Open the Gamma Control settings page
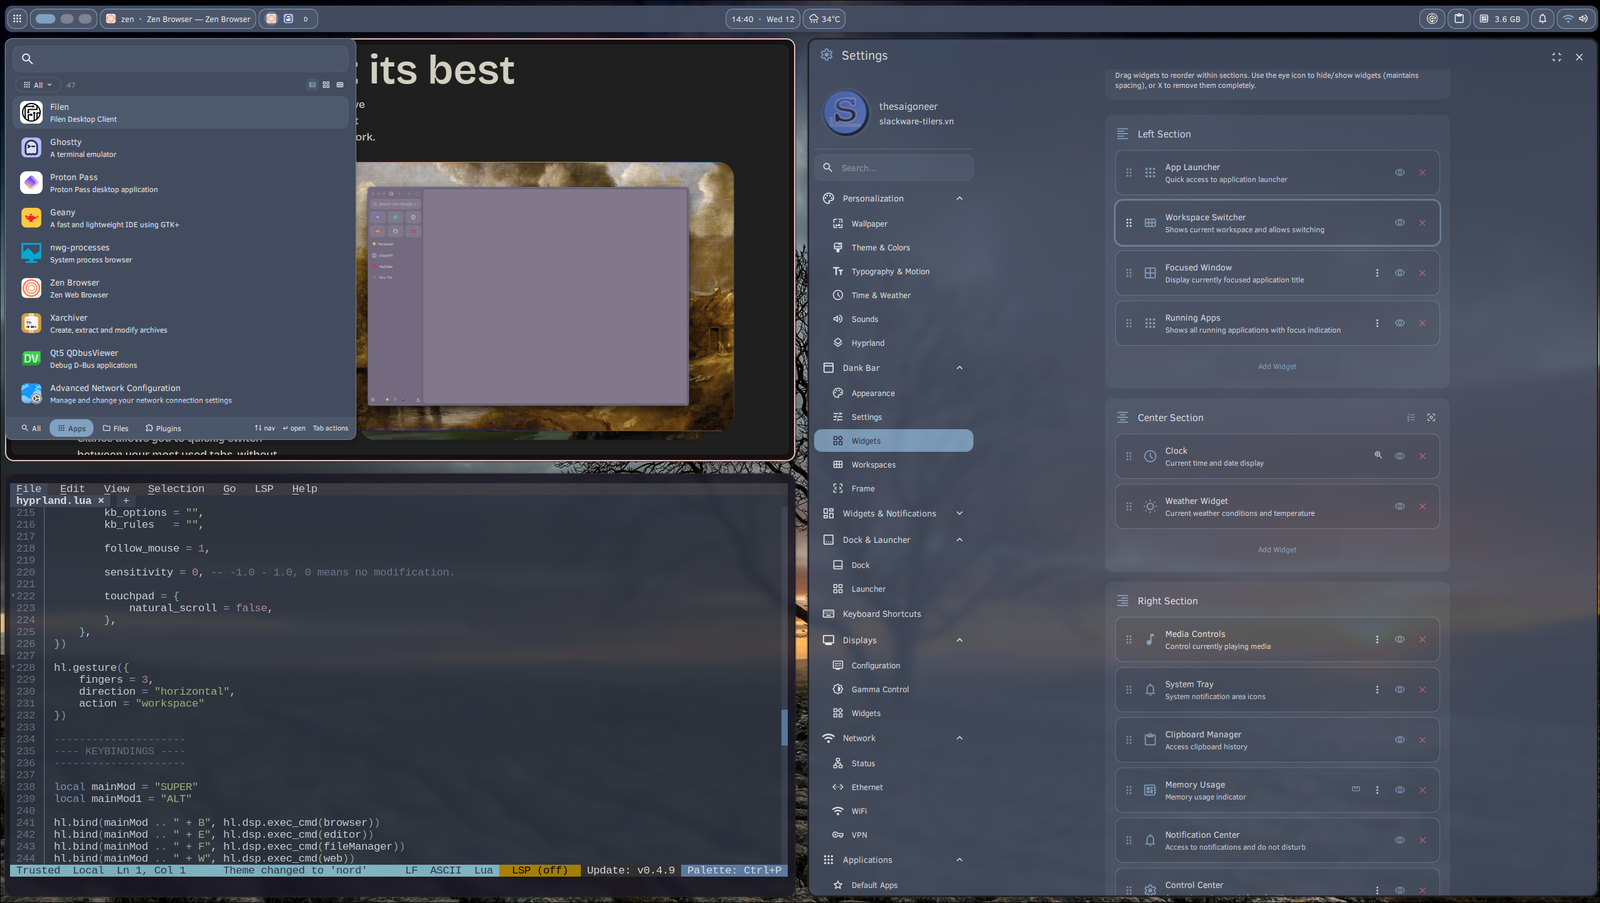 (x=893, y=689)
